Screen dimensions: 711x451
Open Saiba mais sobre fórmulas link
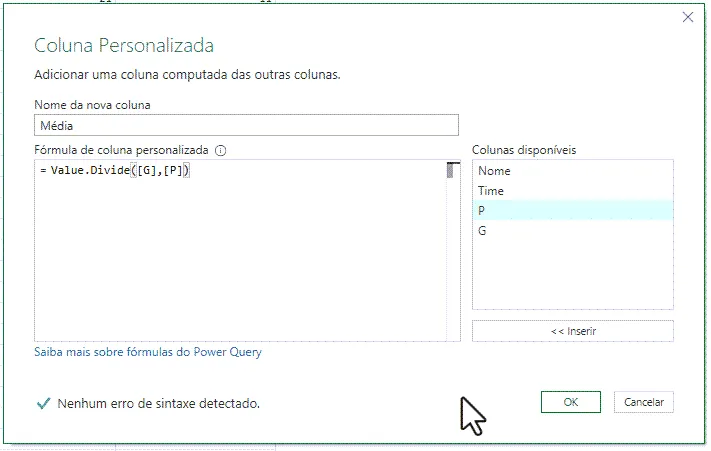pos(148,352)
